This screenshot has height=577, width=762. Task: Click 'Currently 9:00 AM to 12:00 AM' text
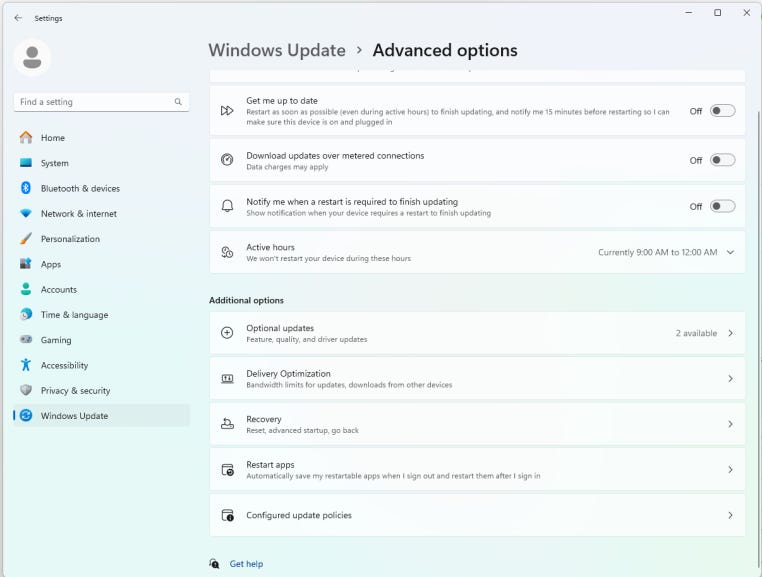pos(658,252)
